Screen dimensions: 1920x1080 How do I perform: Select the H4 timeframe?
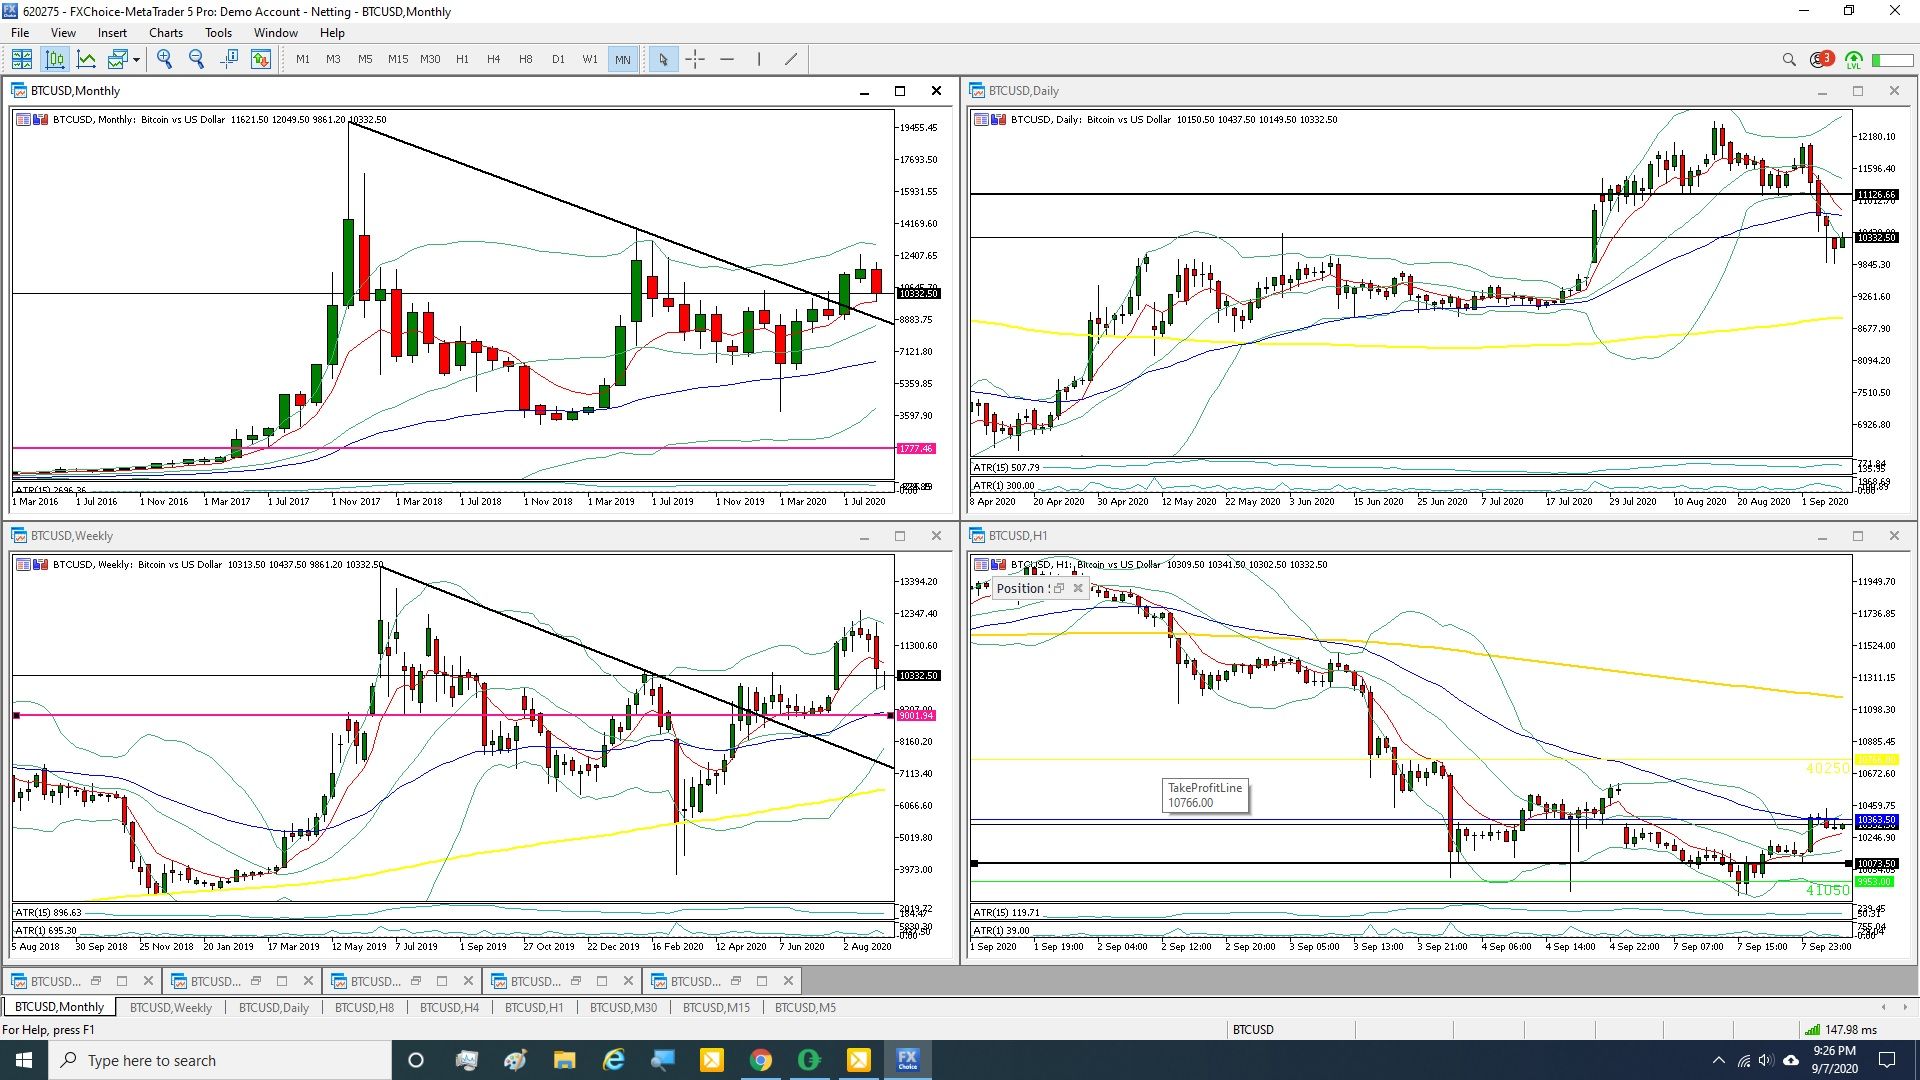pos(493,59)
